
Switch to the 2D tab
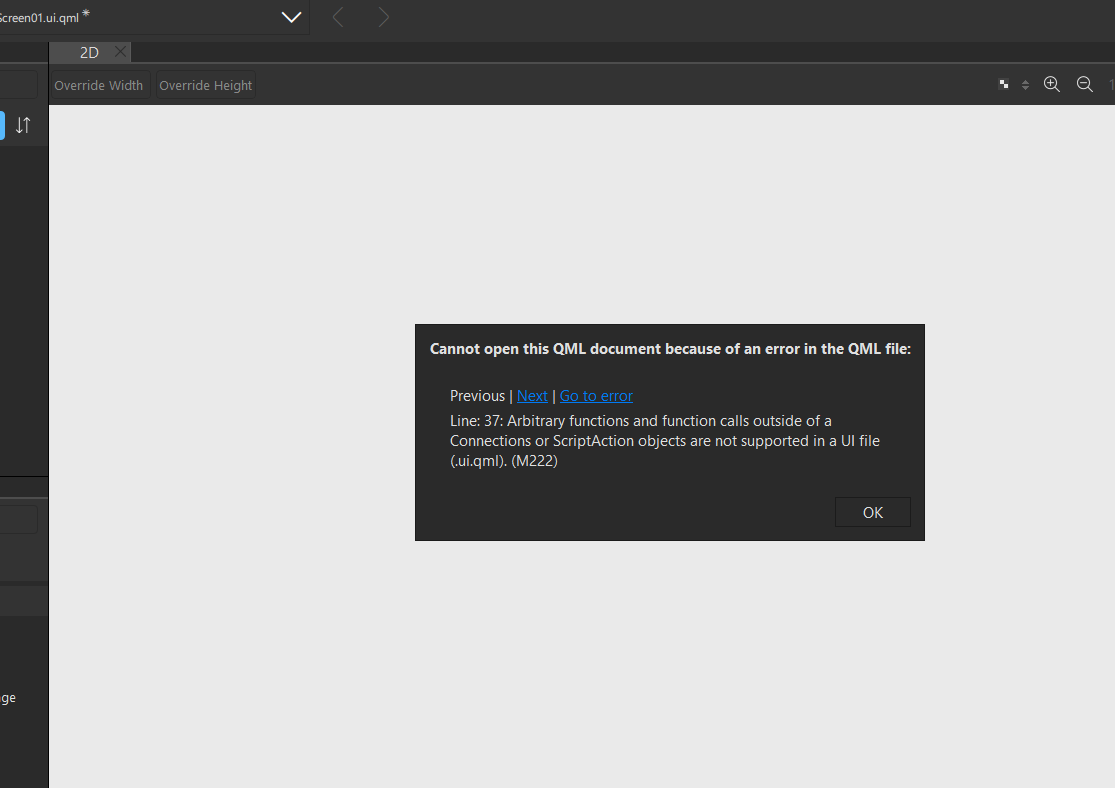89,53
